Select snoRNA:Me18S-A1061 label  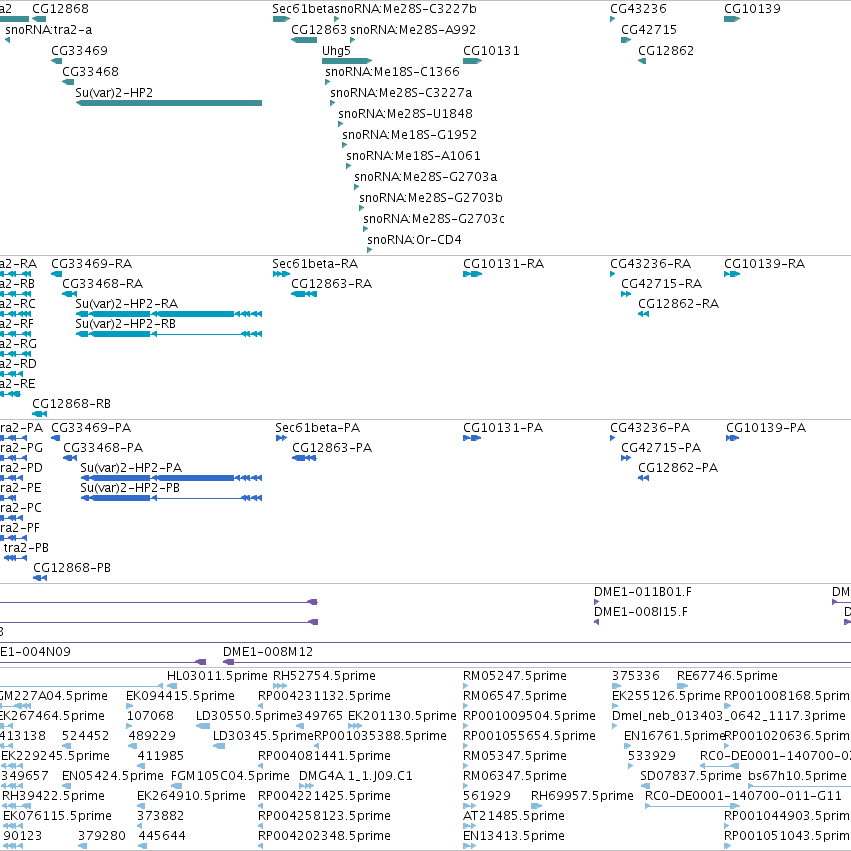[414, 156]
